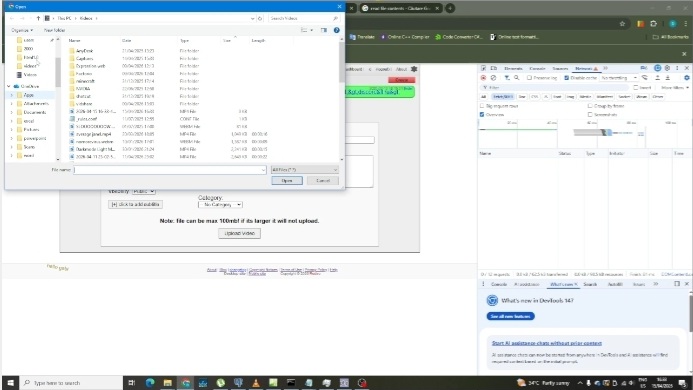
Task: Click the inspect element icon in DevTools
Action: coord(484,69)
